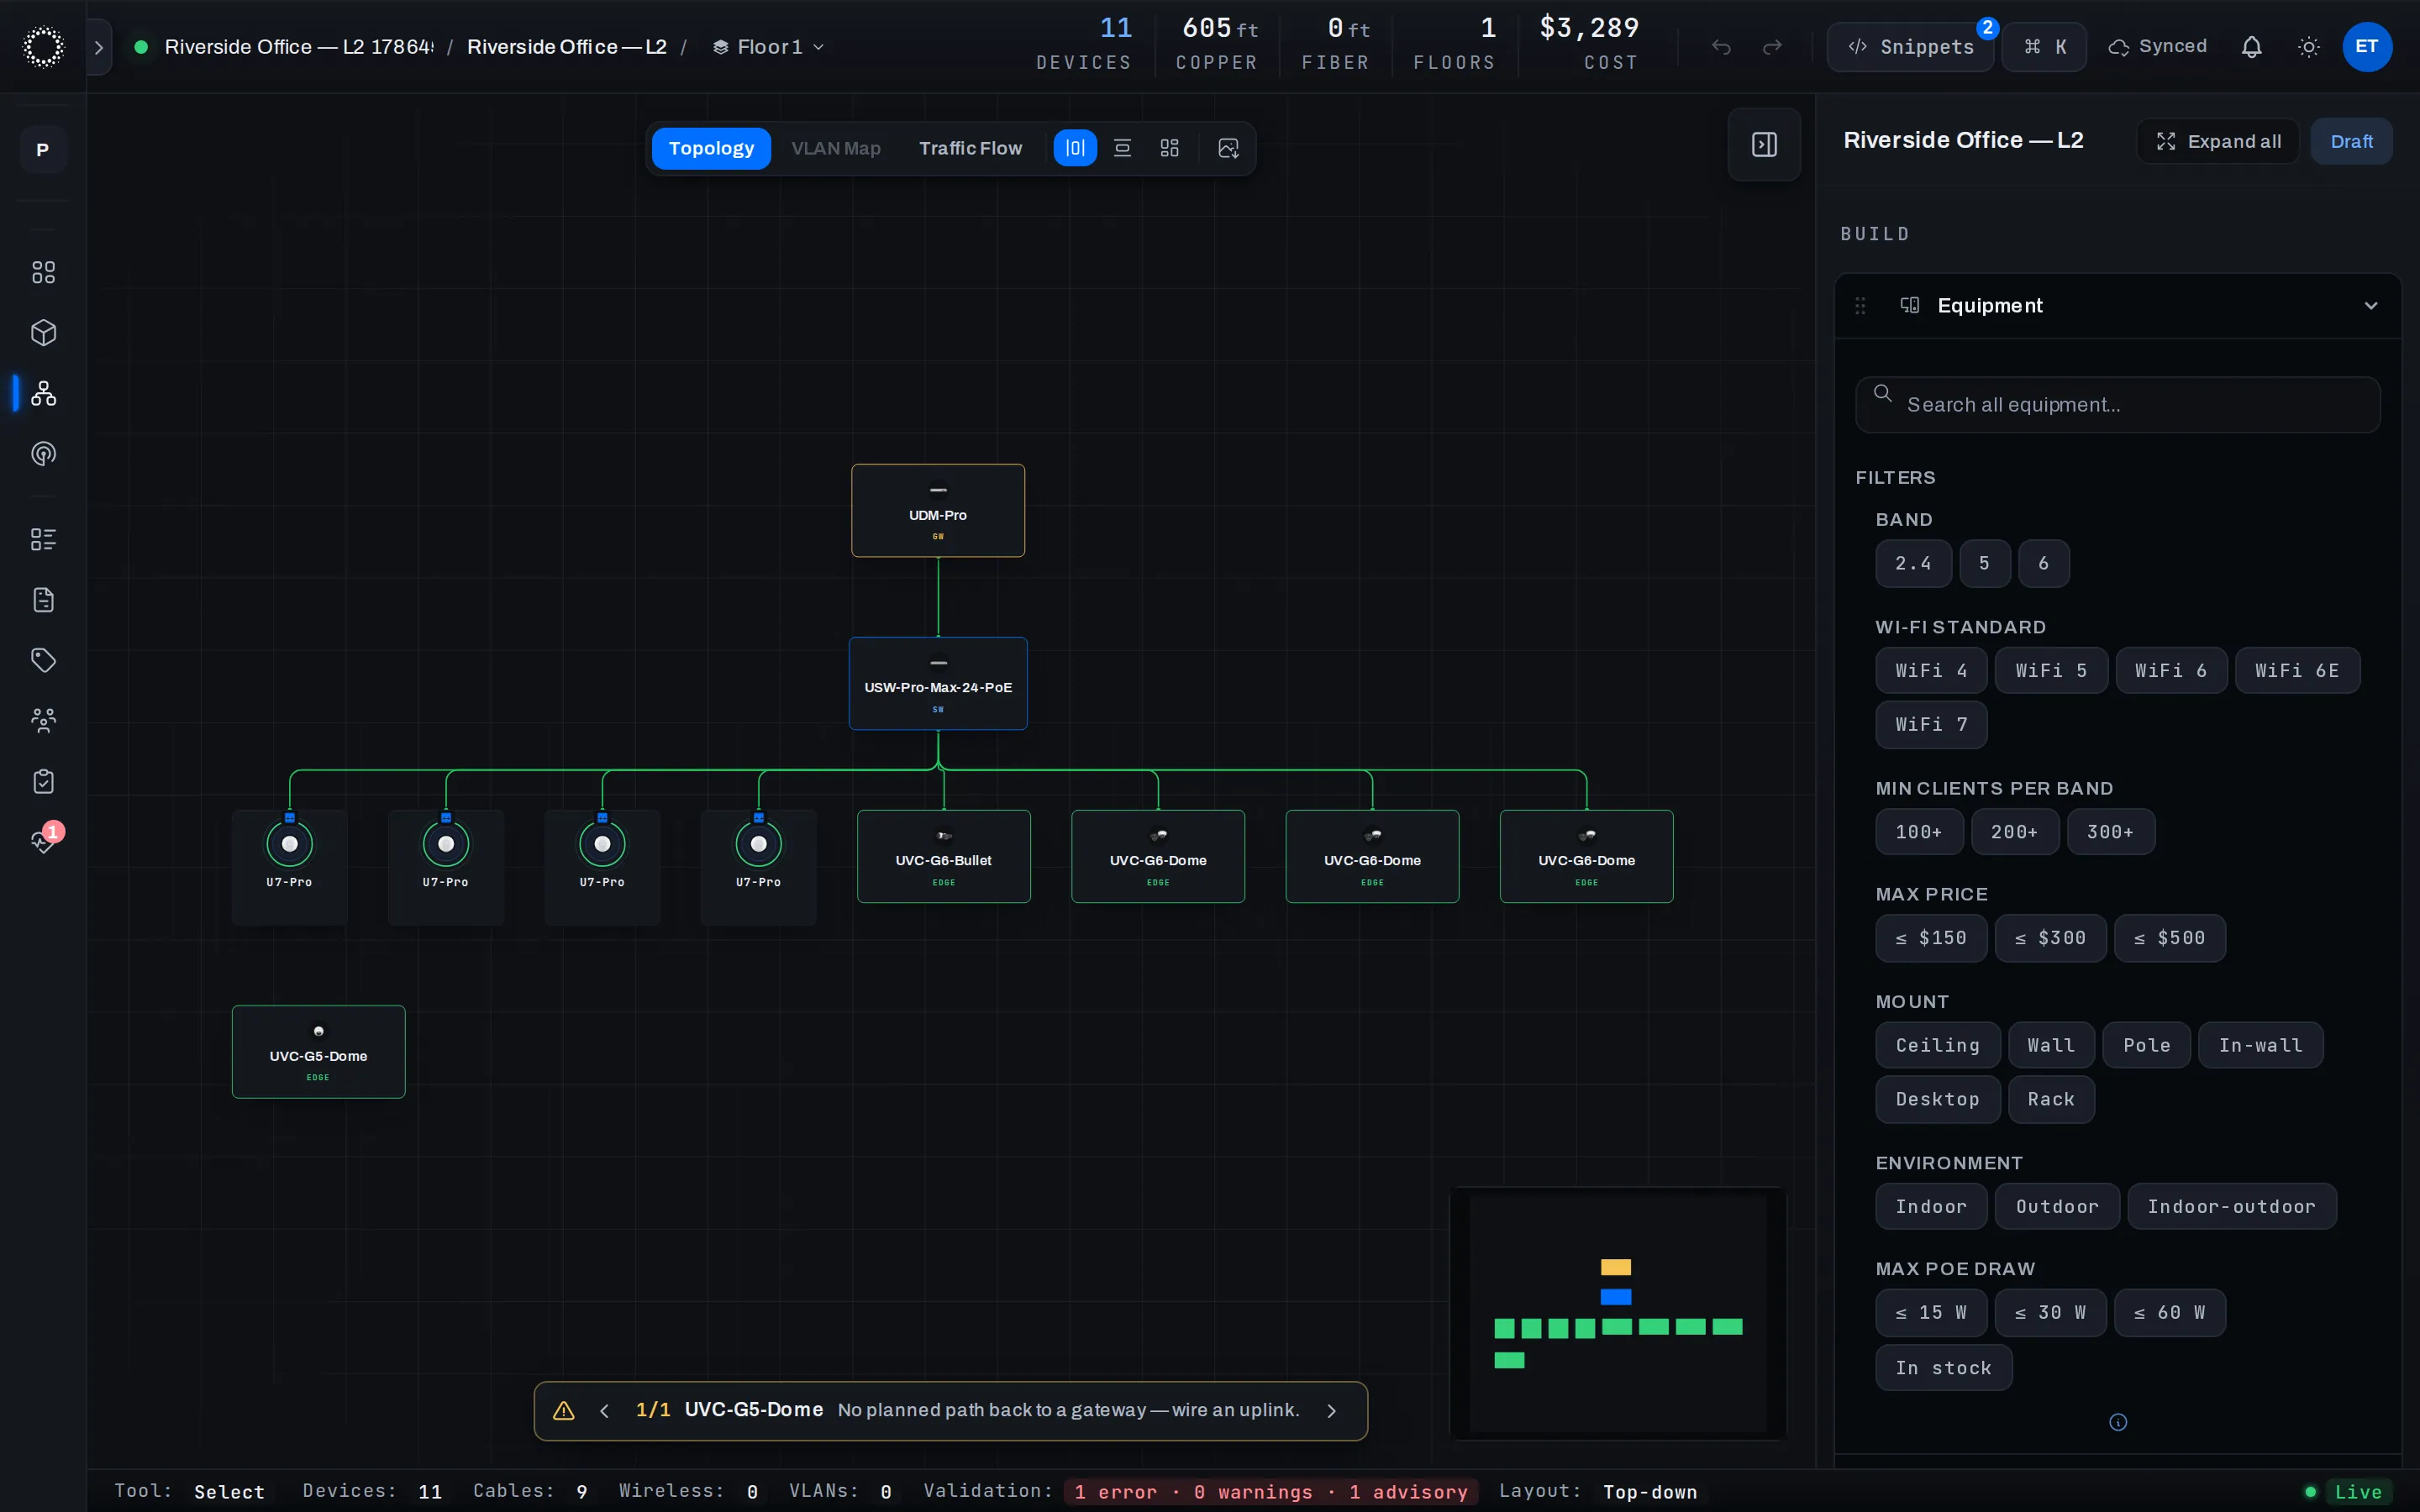Click the validation summary in the status bar

click(1271, 1491)
